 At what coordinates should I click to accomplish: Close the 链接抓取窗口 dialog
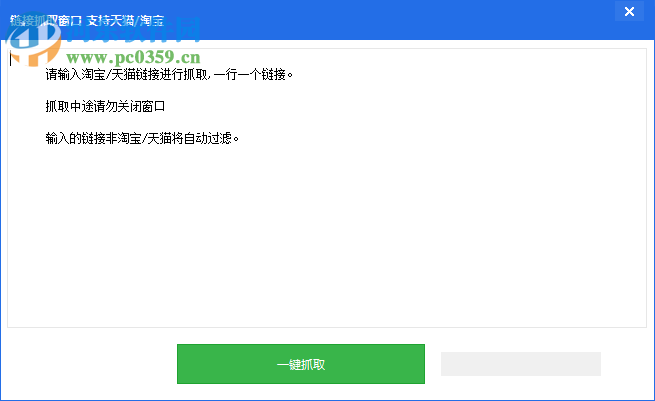click(x=629, y=11)
